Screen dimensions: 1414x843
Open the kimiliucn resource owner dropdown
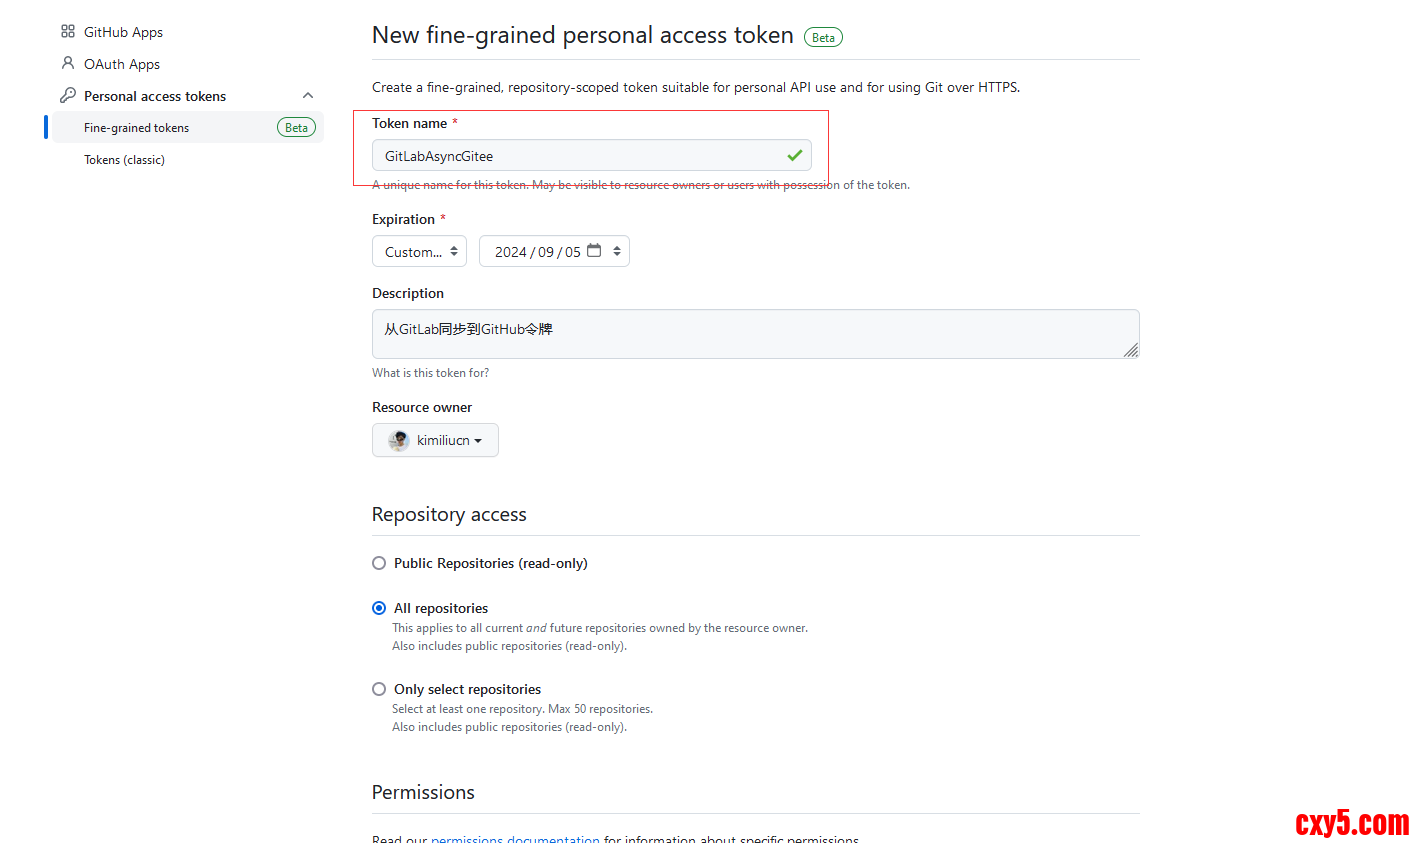(436, 440)
